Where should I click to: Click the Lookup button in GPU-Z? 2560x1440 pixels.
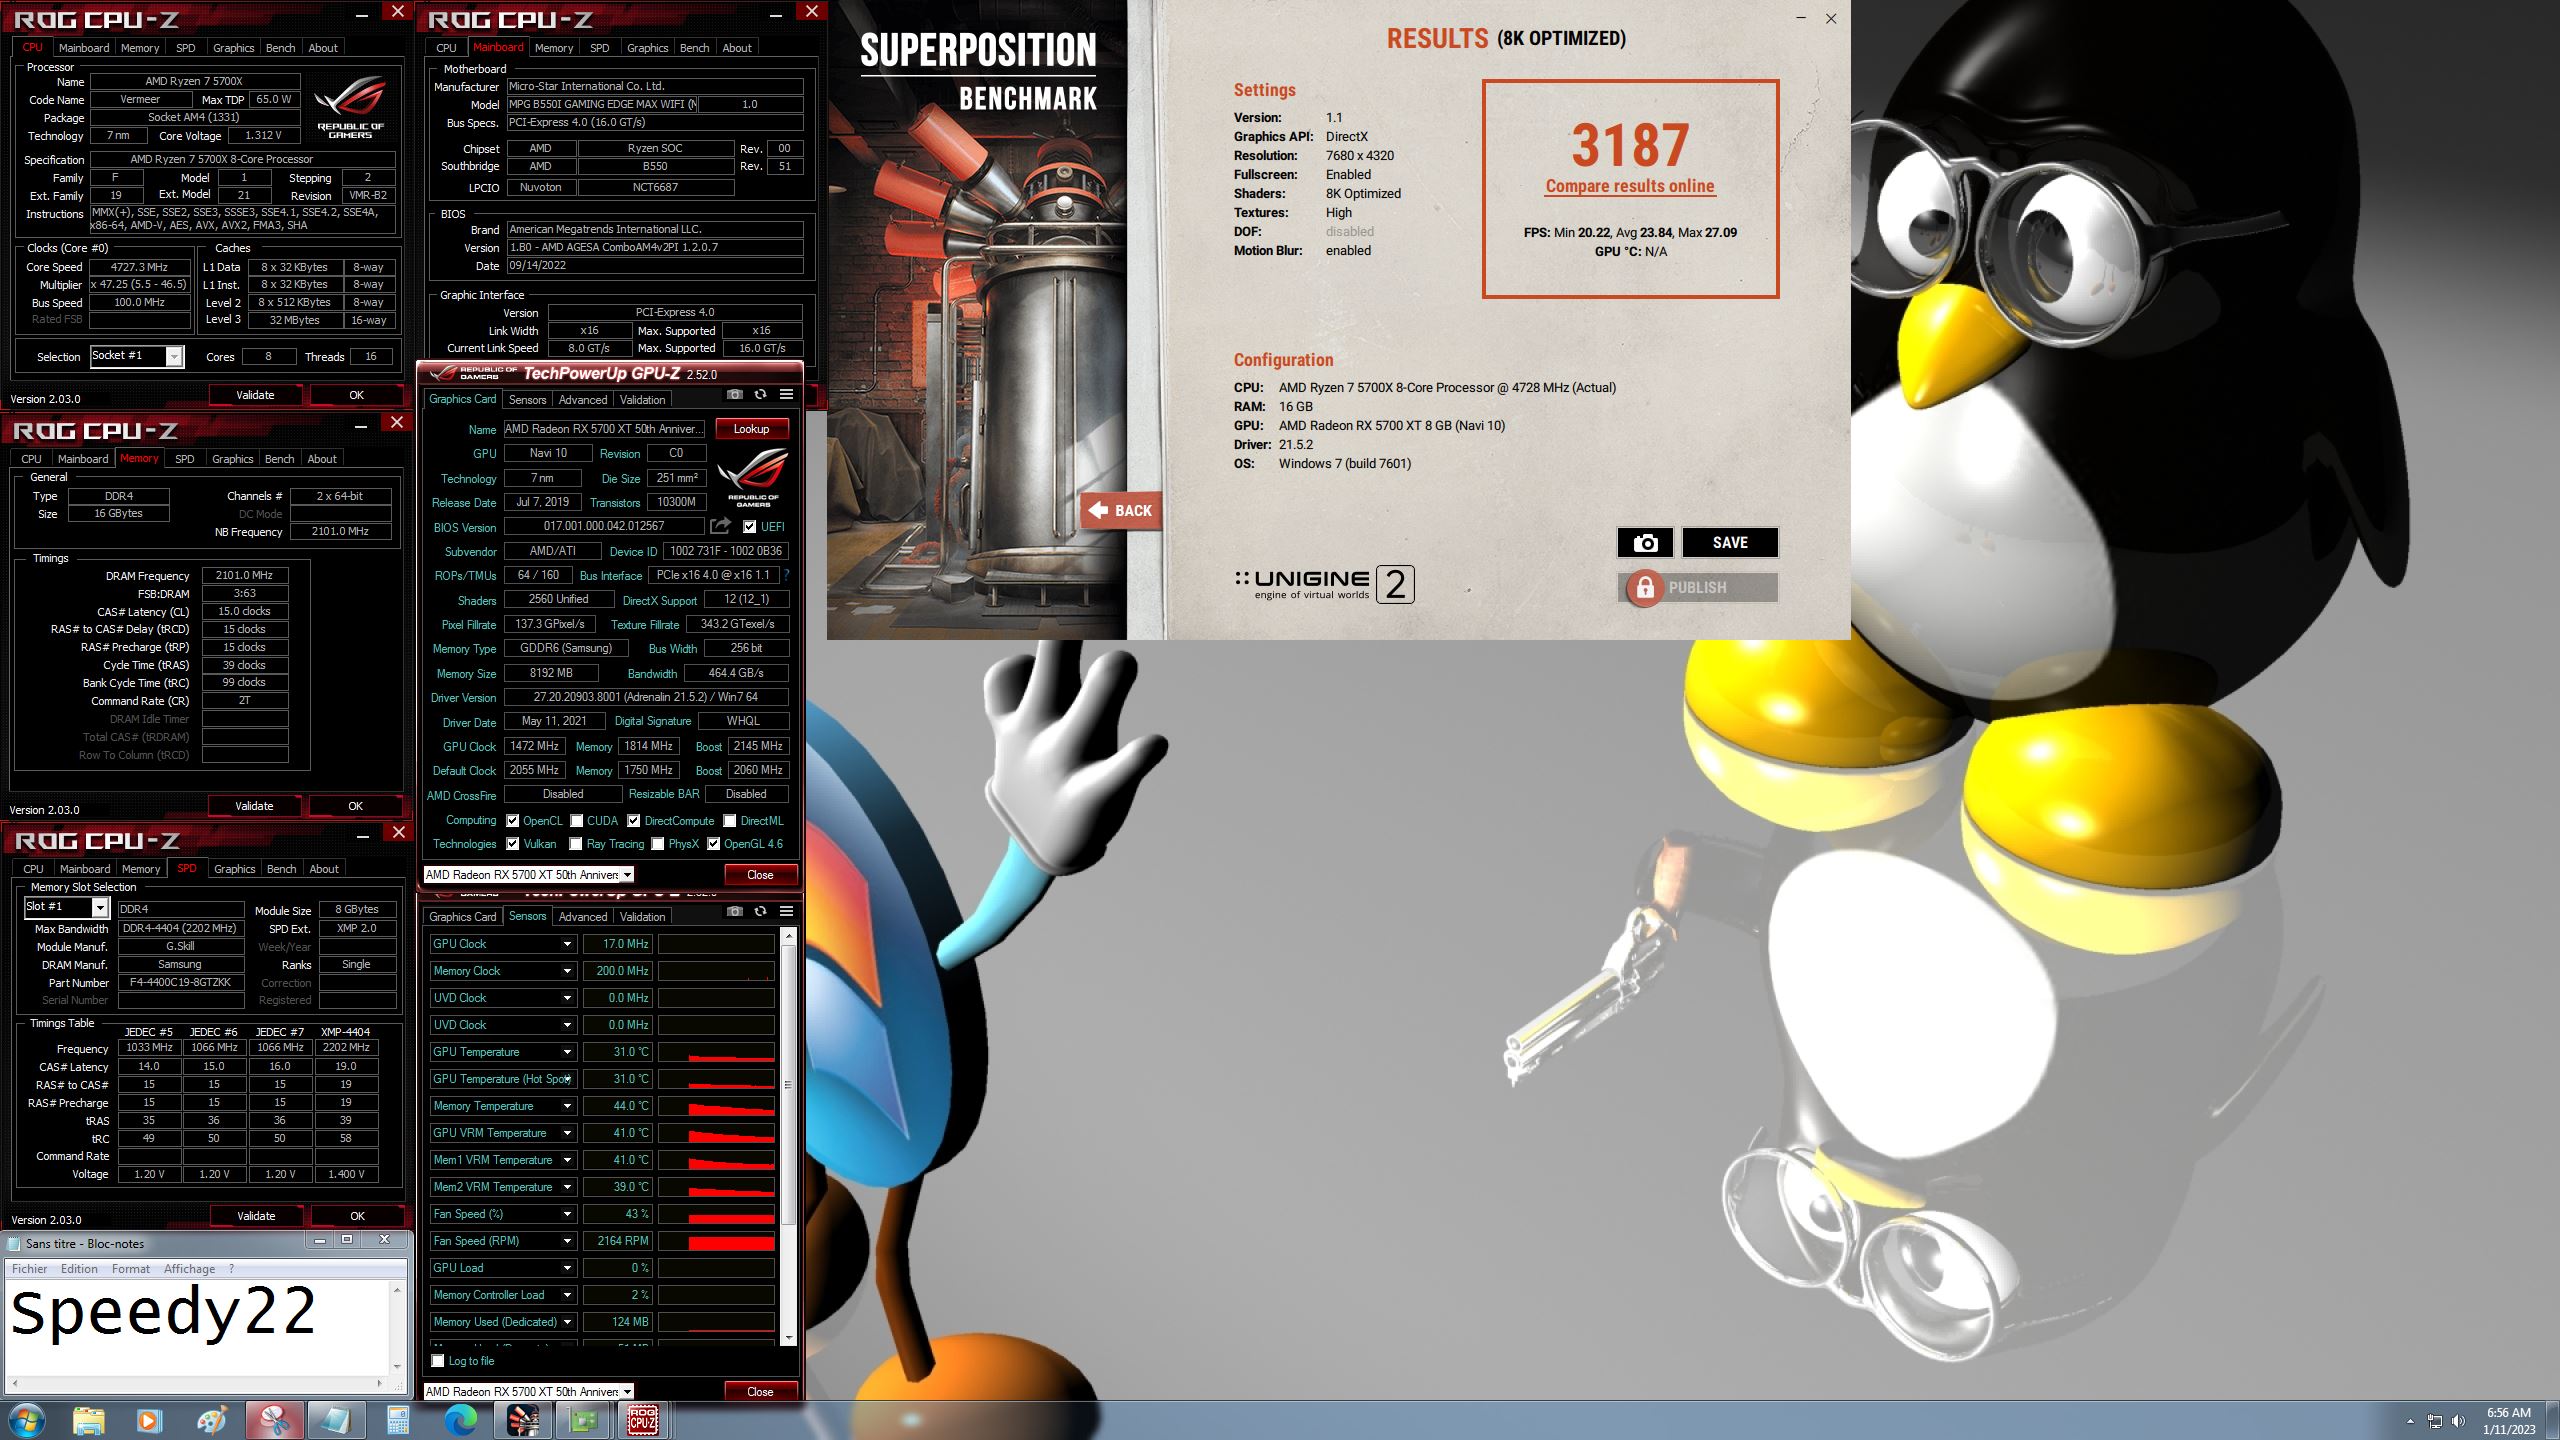[x=751, y=429]
